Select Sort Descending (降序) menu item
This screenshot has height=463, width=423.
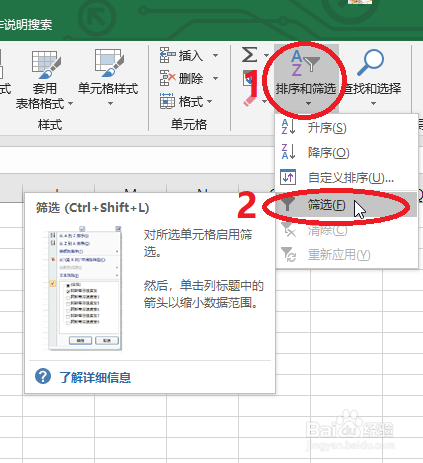(x=346, y=153)
